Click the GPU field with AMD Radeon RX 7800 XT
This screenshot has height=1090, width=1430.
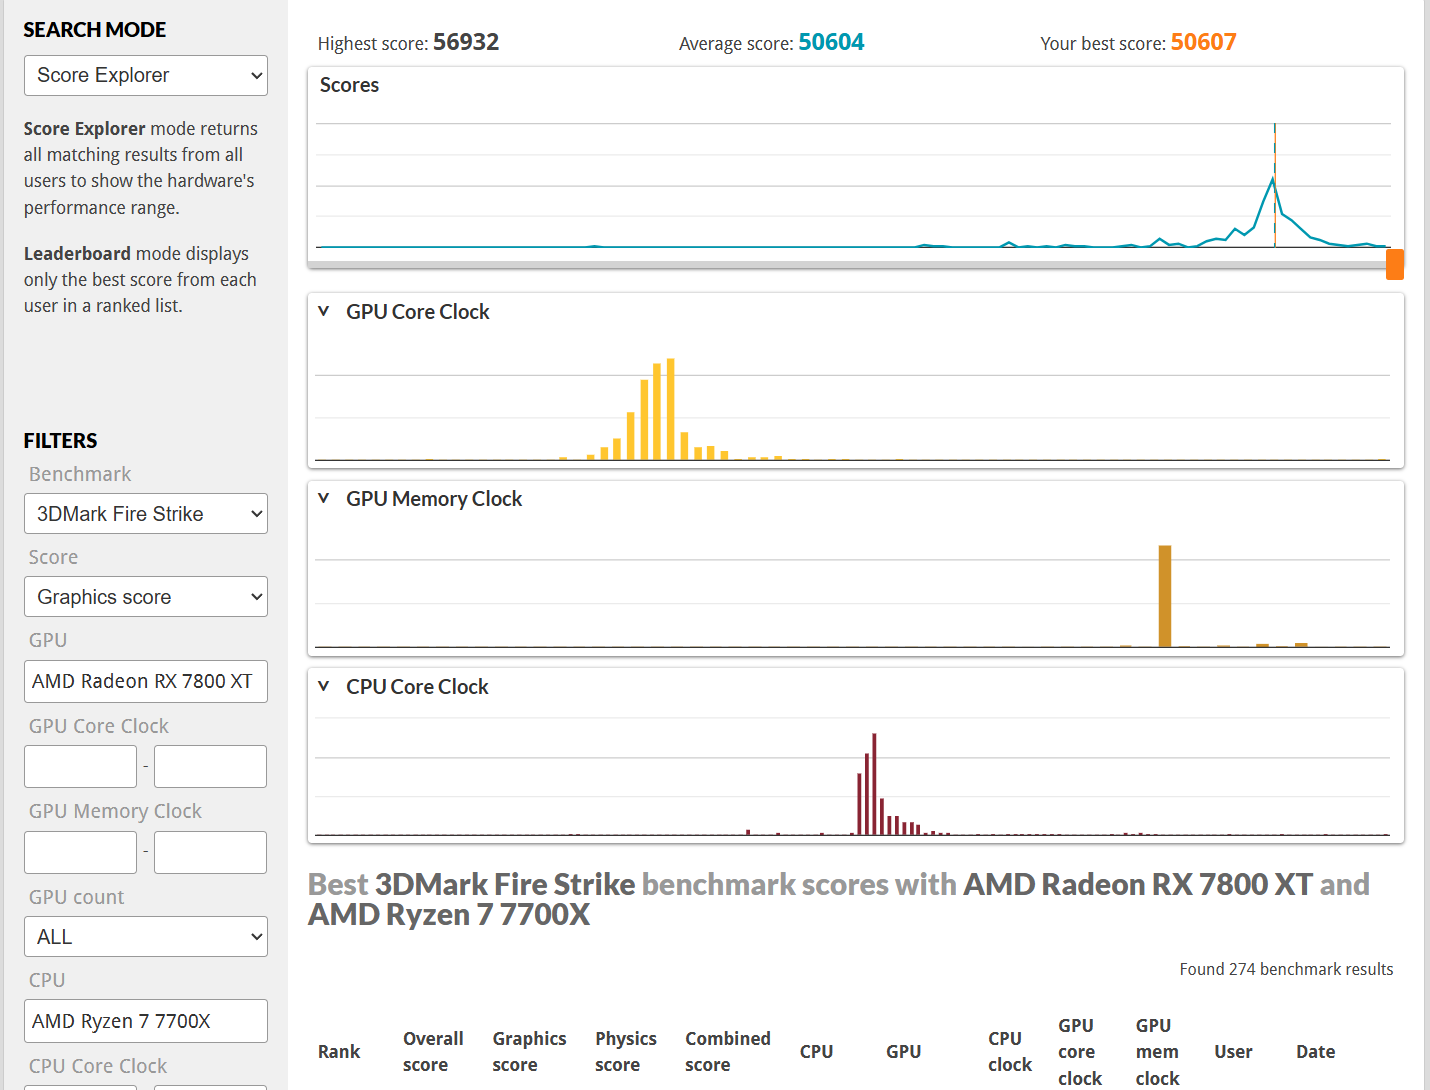tap(146, 681)
